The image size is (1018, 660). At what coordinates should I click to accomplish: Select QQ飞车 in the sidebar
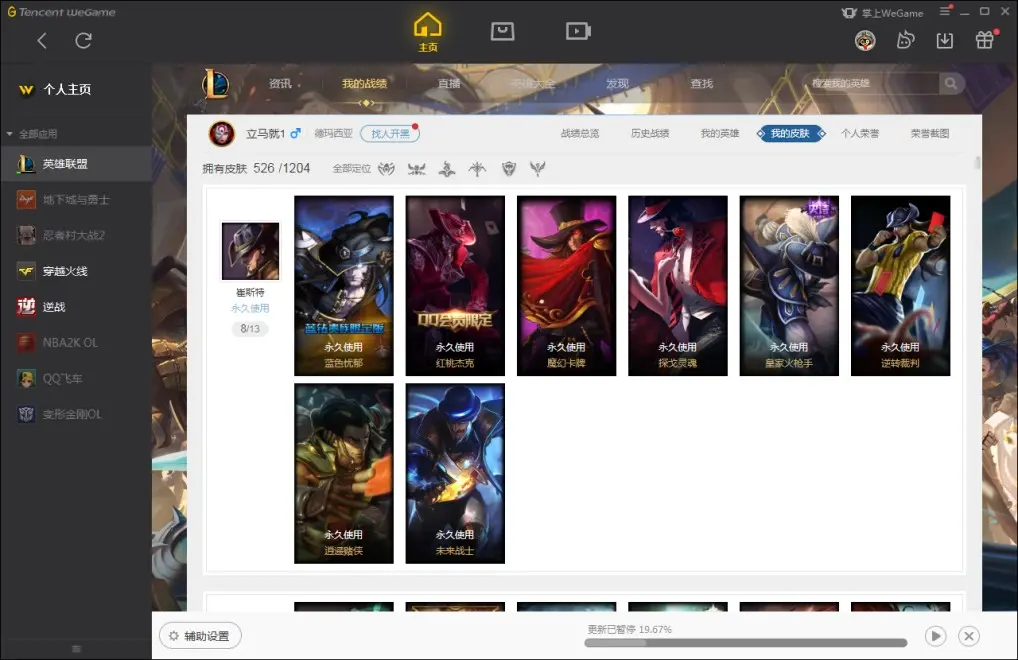point(77,378)
